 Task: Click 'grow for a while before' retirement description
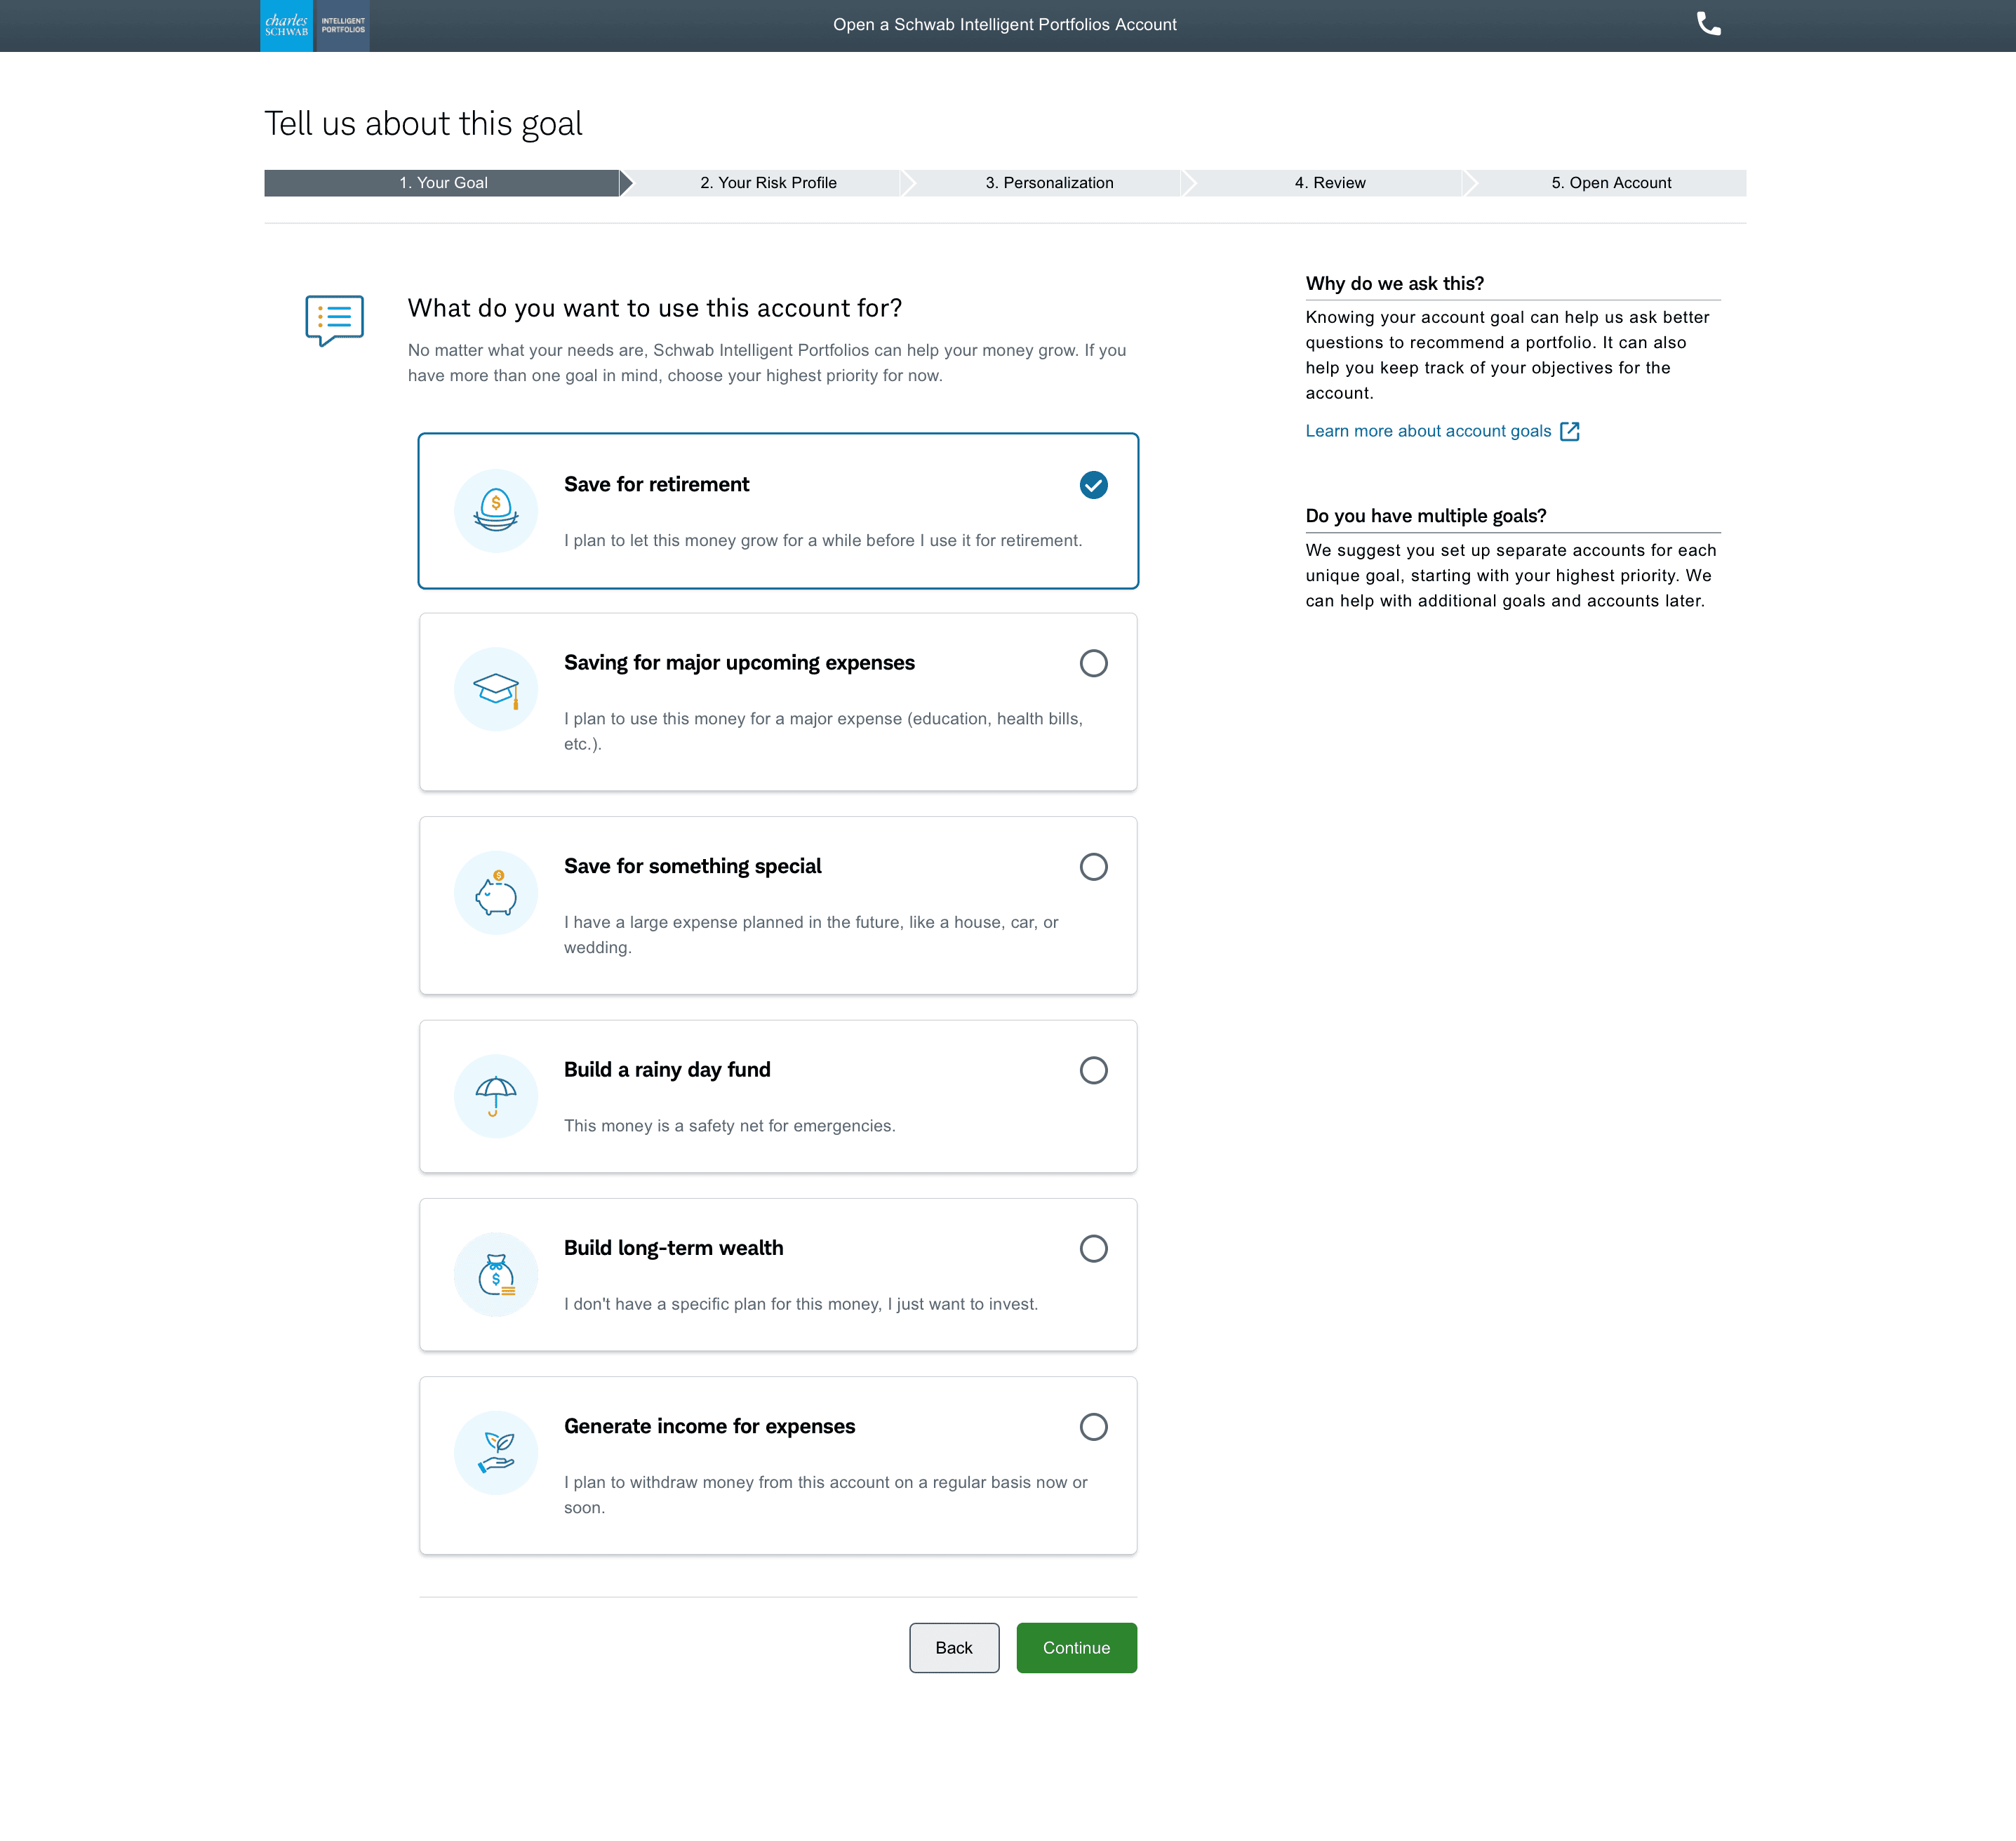[823, 540]
